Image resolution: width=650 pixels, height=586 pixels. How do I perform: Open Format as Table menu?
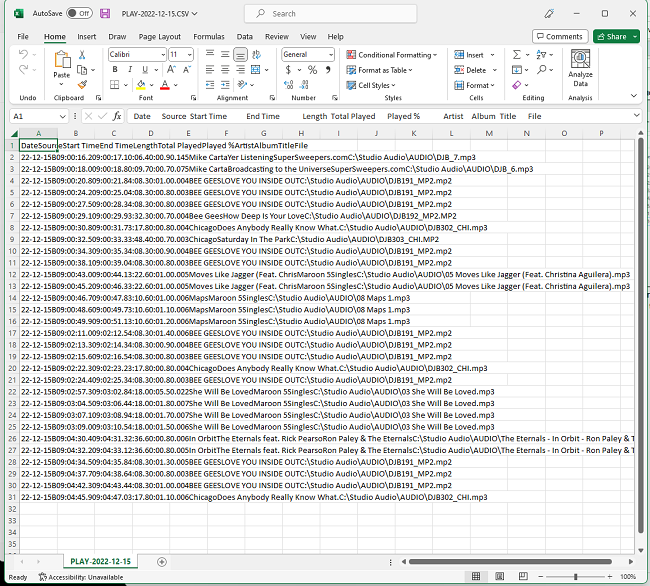[379, 70]
